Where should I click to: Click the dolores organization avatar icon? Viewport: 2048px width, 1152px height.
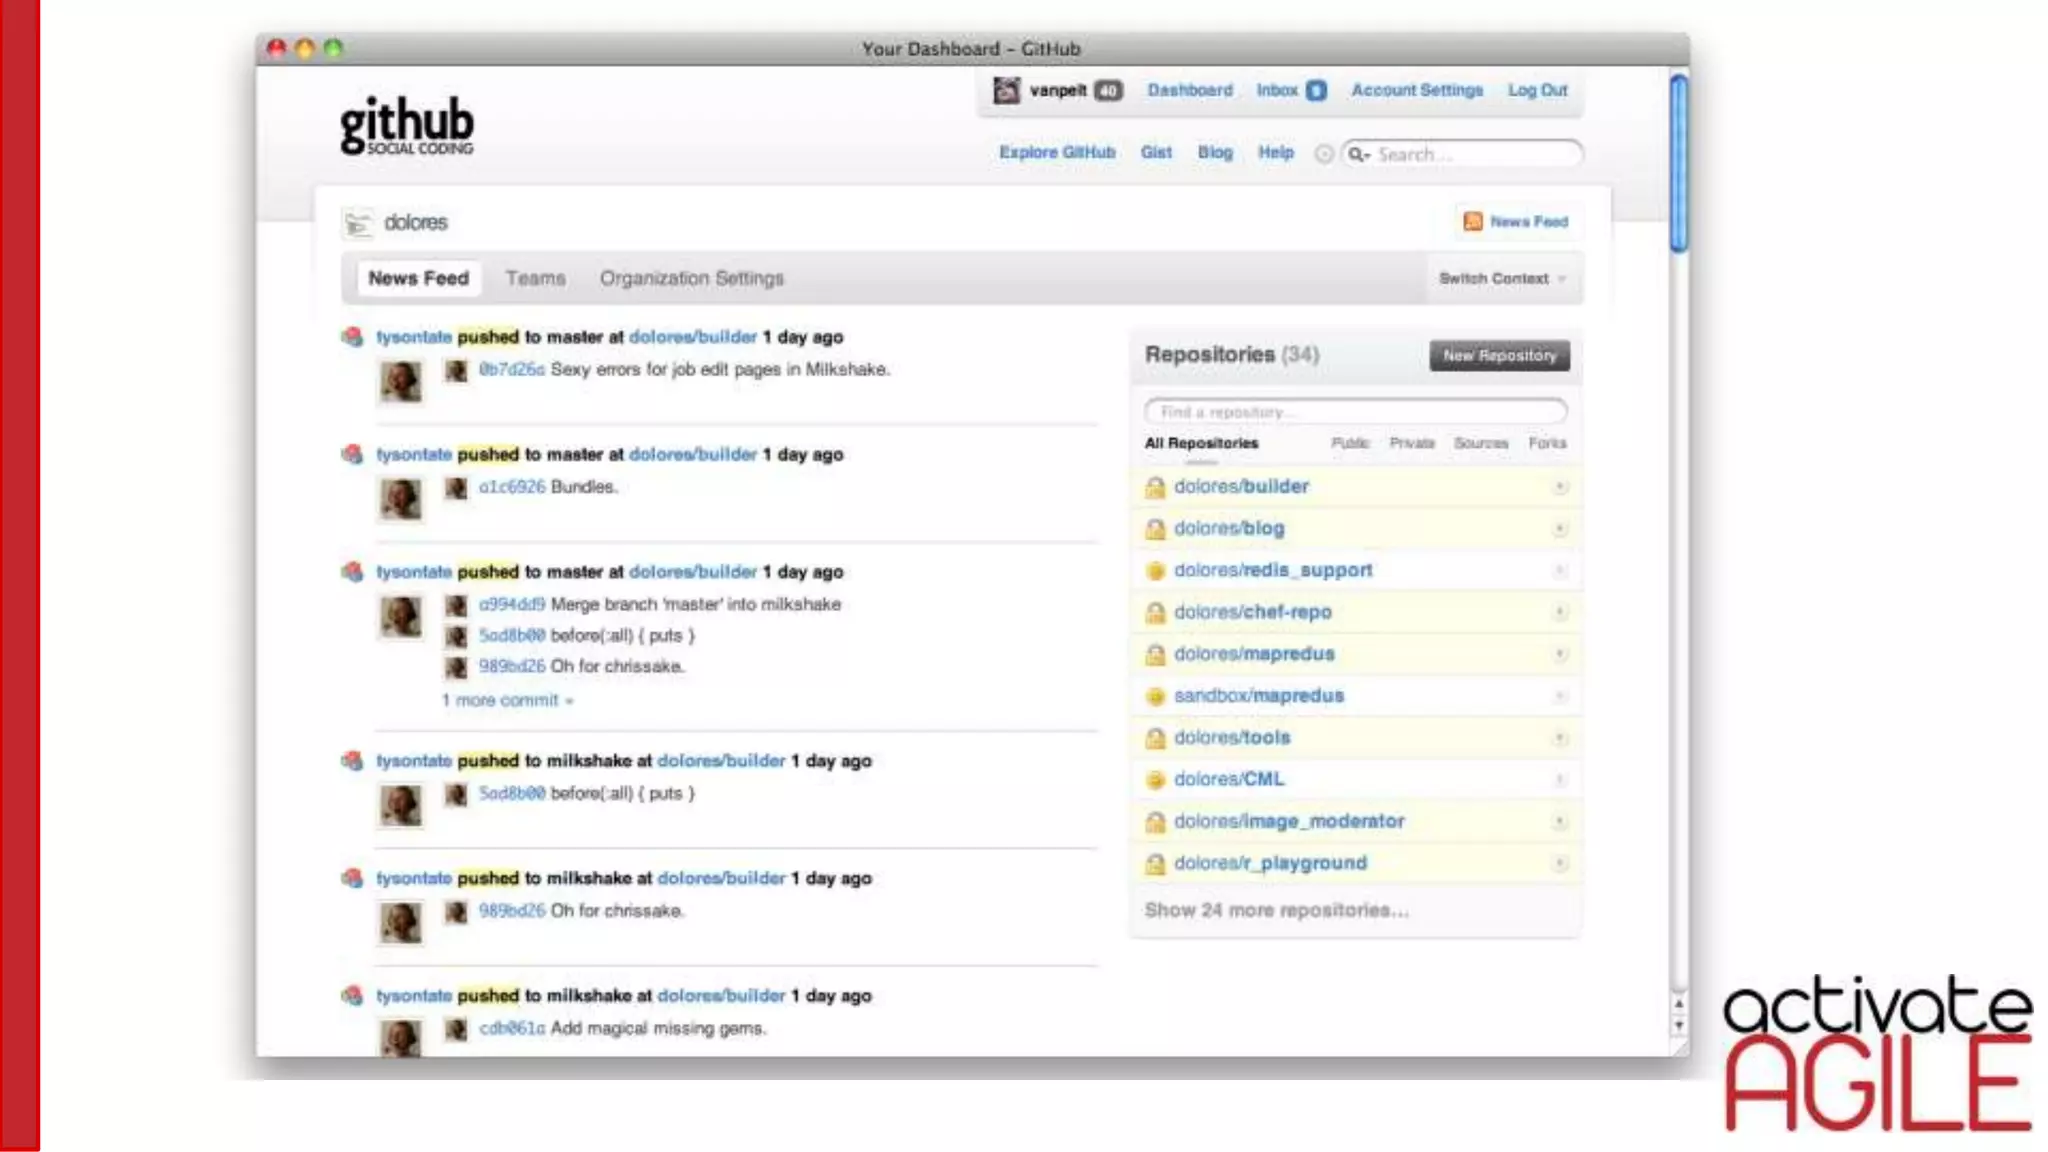[x=357, y=223]
